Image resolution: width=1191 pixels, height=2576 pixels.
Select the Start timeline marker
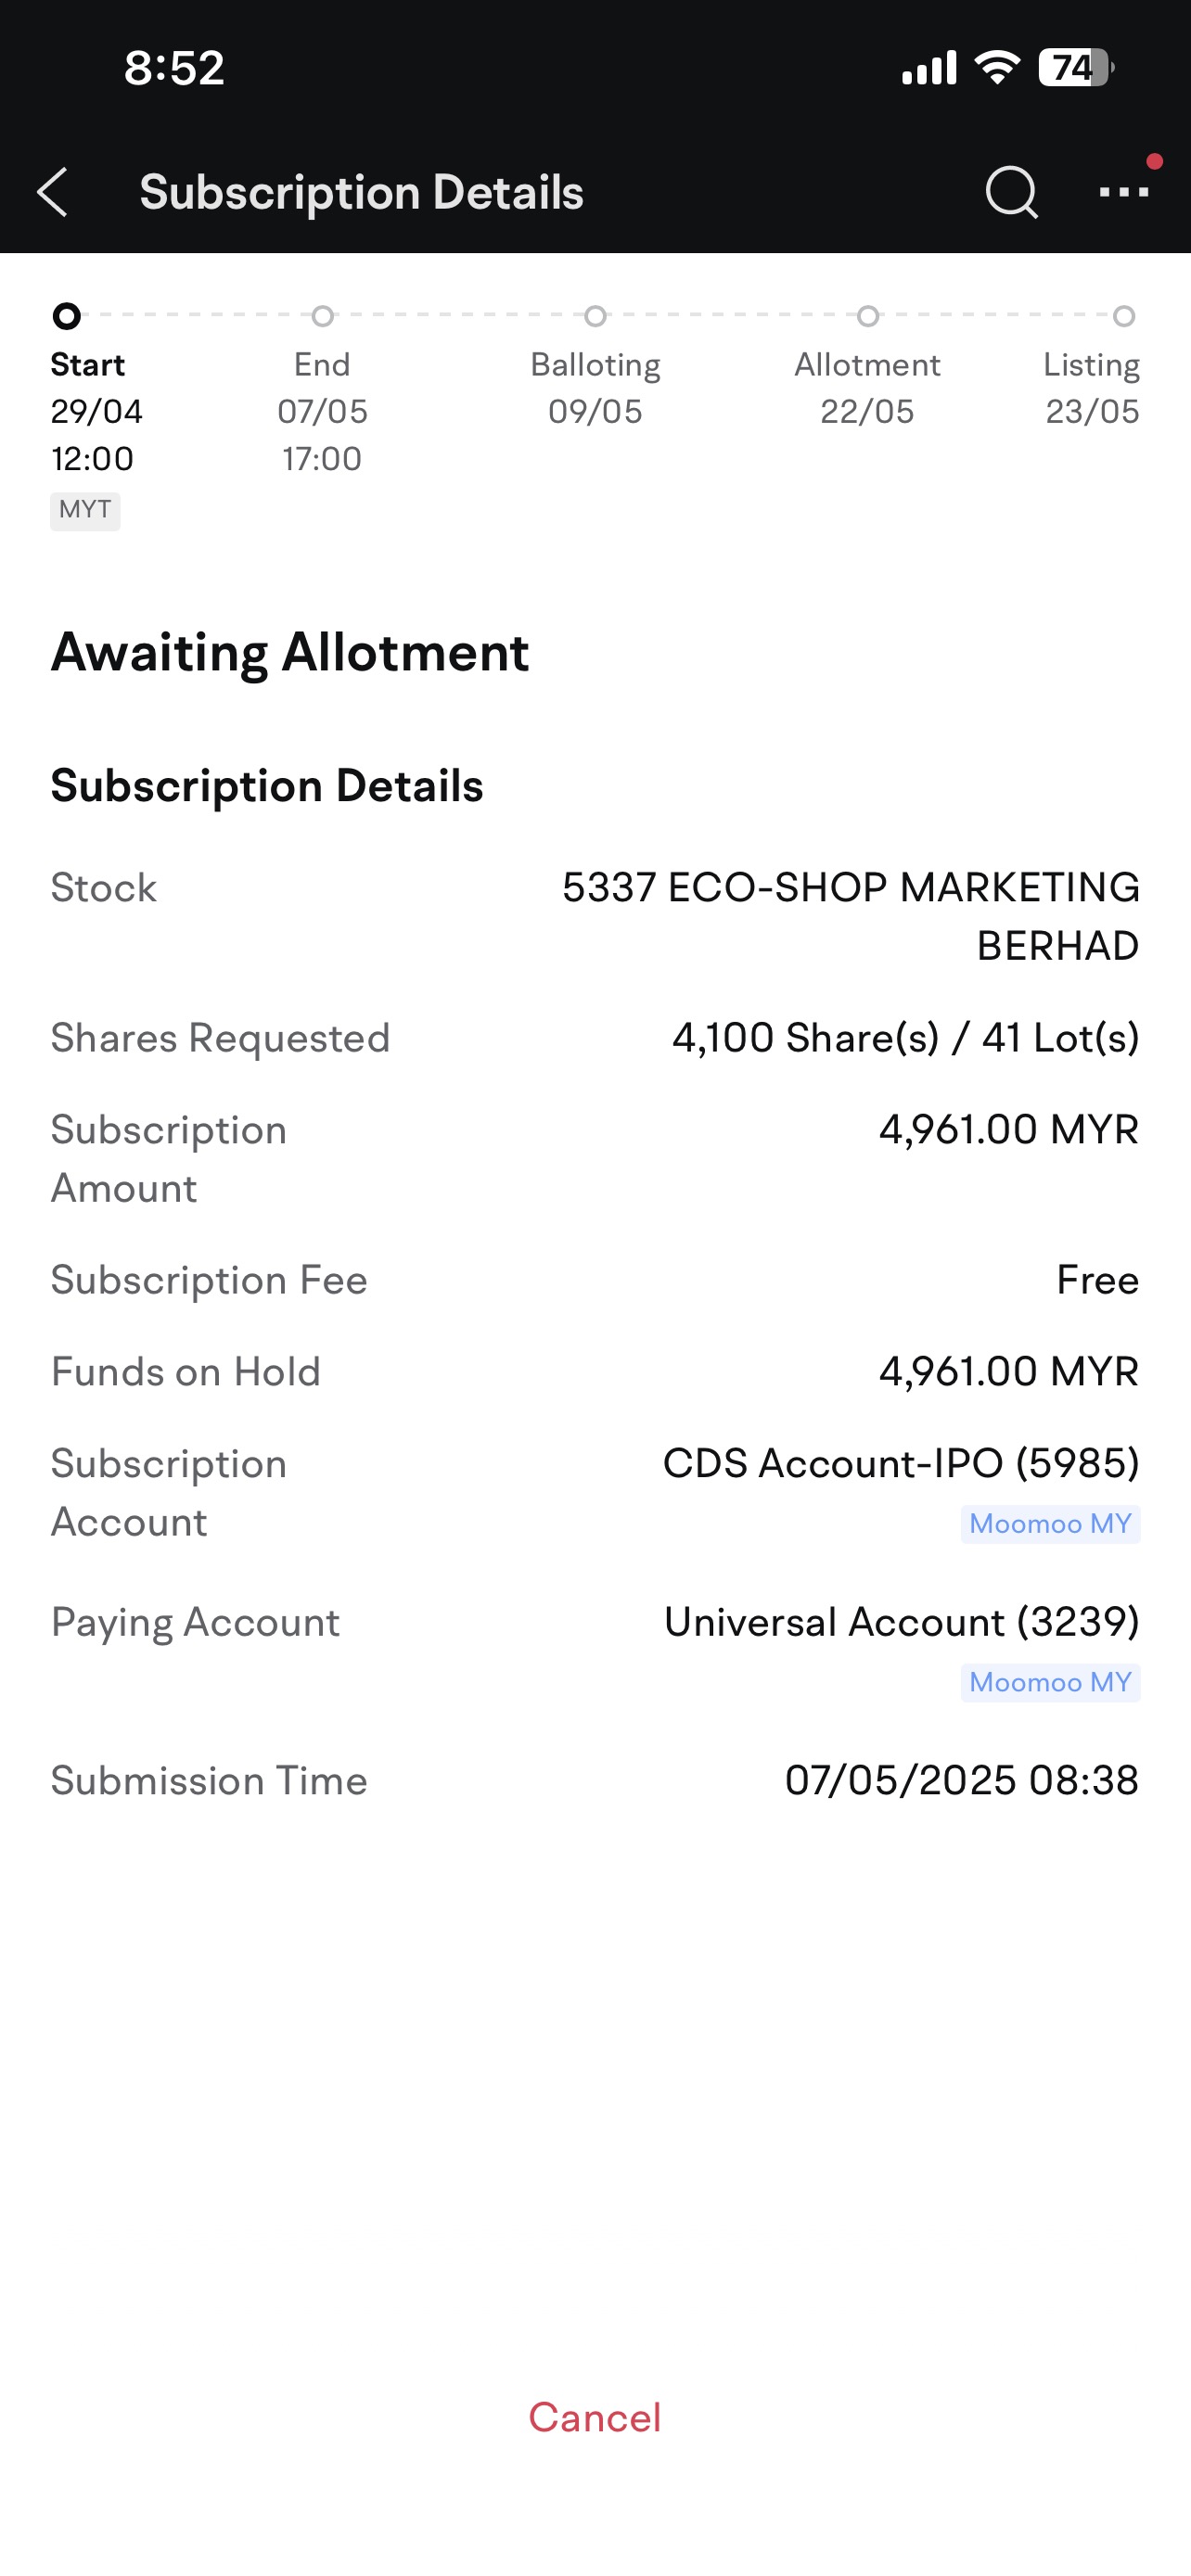tap(66, 316)
